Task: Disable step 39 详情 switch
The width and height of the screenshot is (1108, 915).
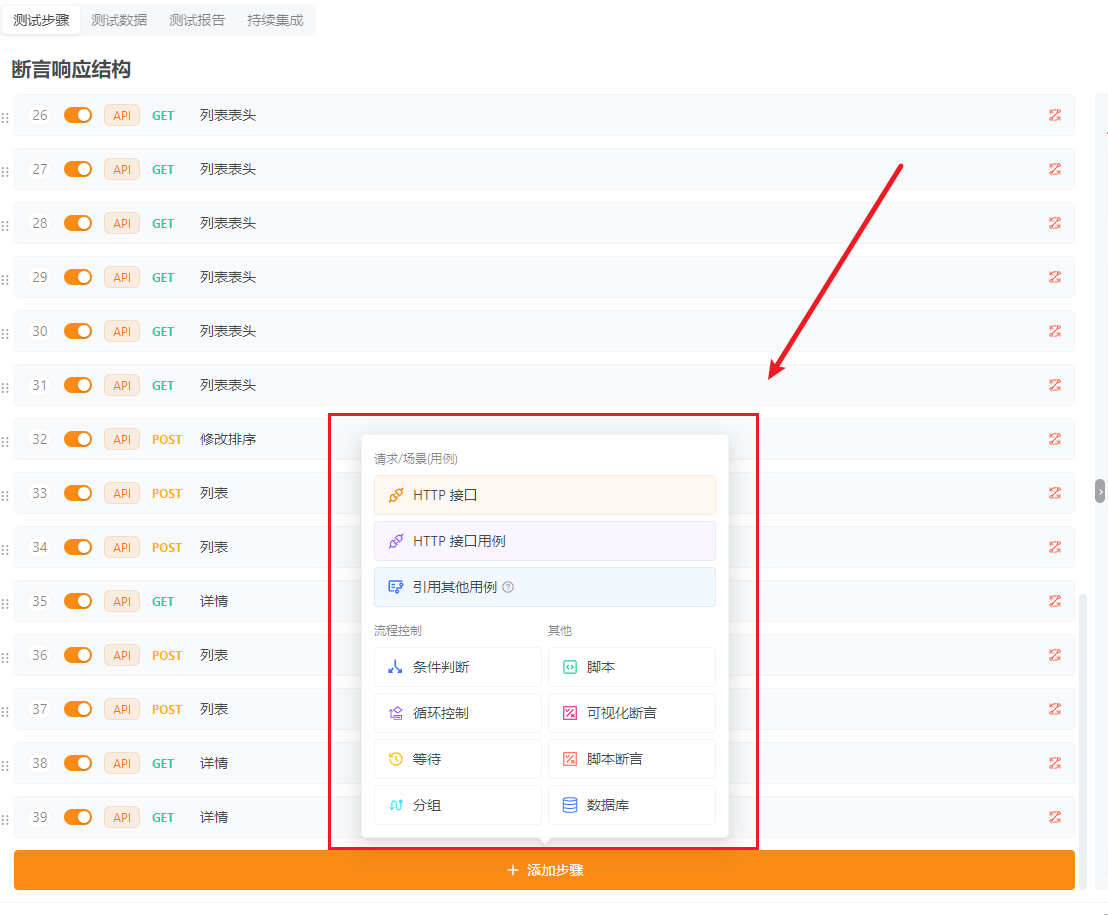Action: pyautogui.click(x=77, y=816)
